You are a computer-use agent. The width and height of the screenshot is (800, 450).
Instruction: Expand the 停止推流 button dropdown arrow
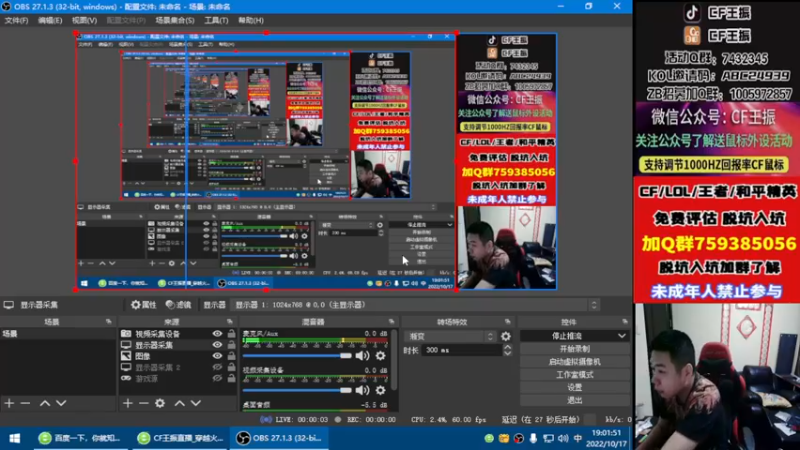(622, 336)
